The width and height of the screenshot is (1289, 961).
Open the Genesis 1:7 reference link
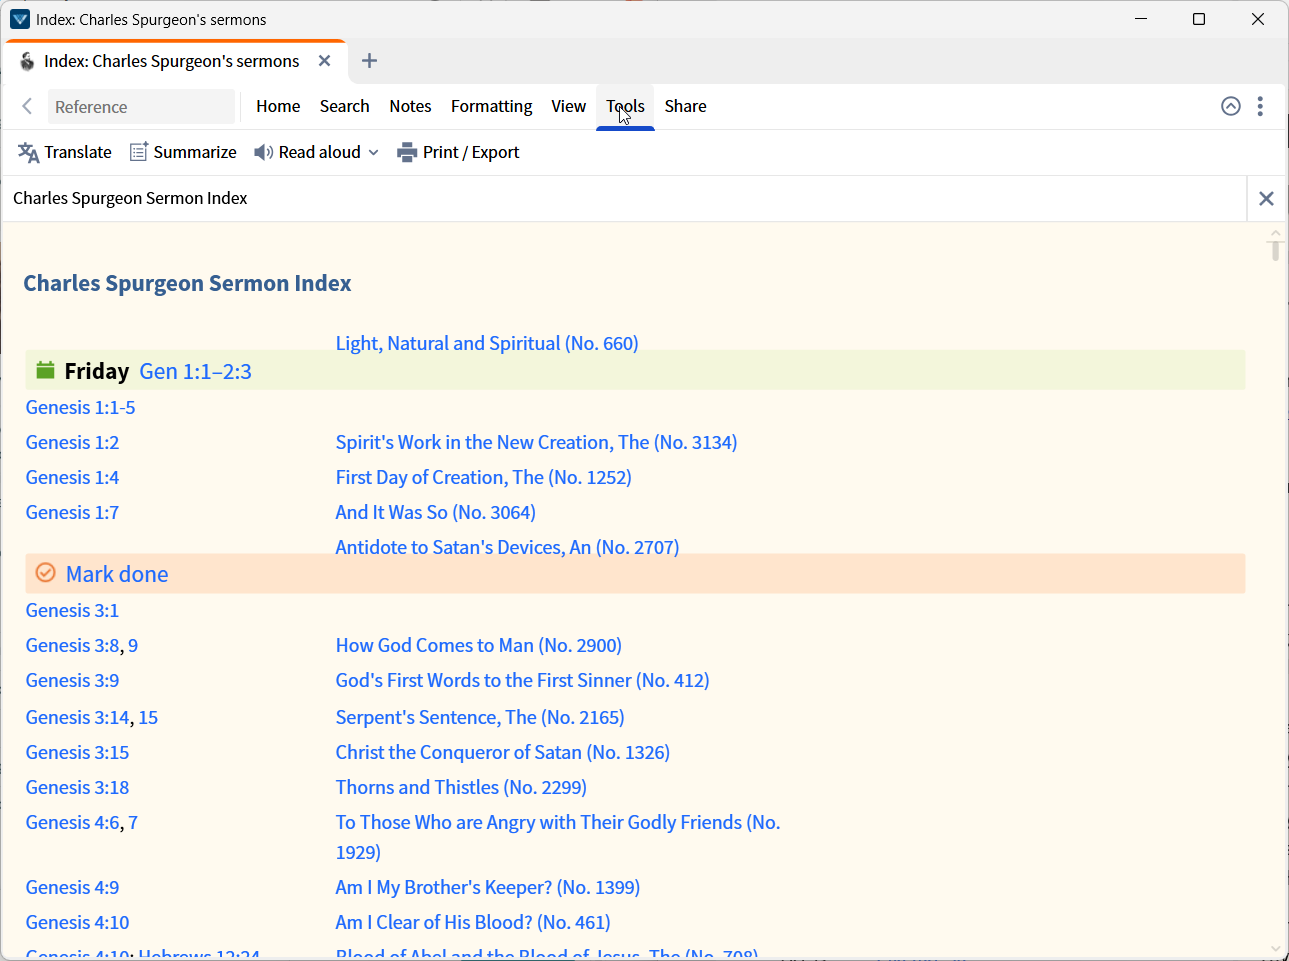[72, 512]
